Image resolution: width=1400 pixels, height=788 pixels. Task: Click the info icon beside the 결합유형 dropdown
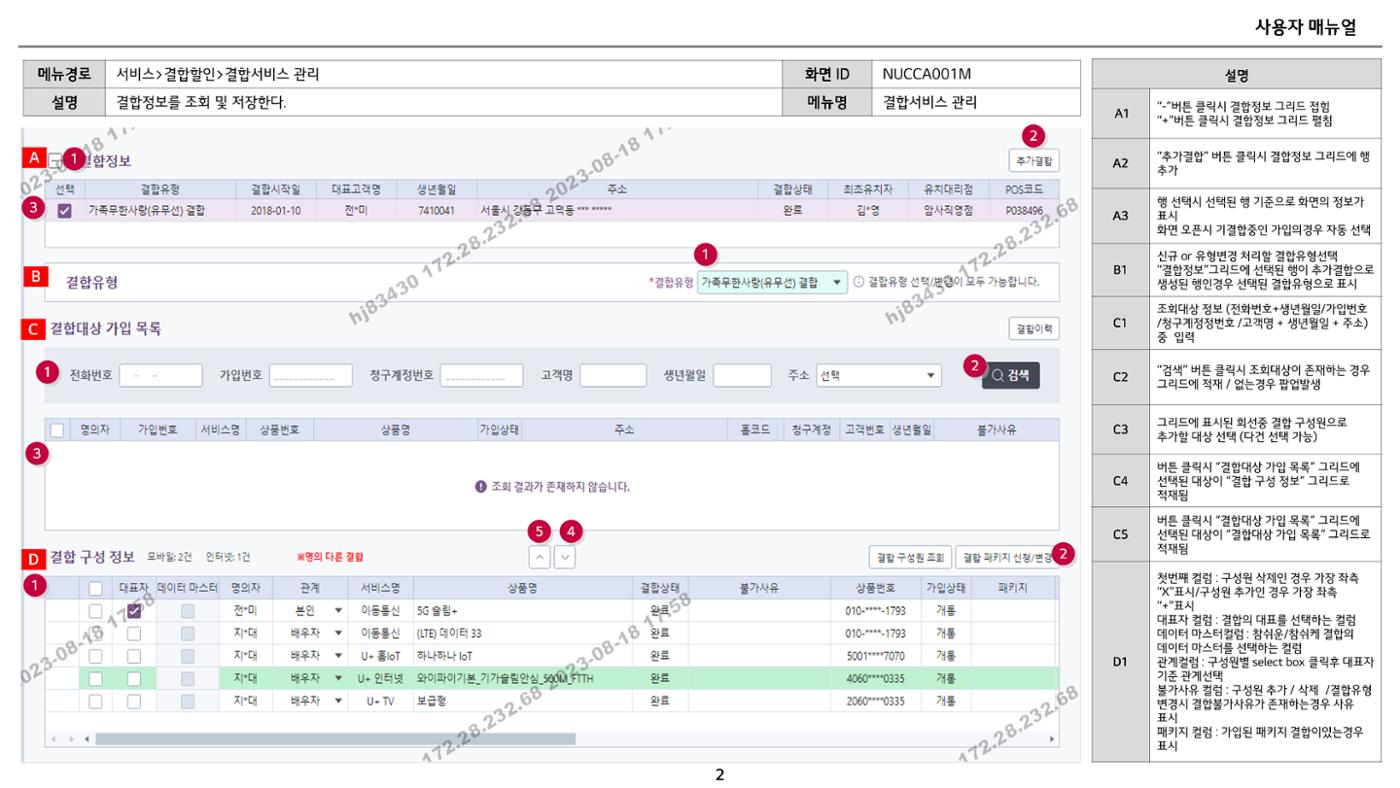coord(859,282)
